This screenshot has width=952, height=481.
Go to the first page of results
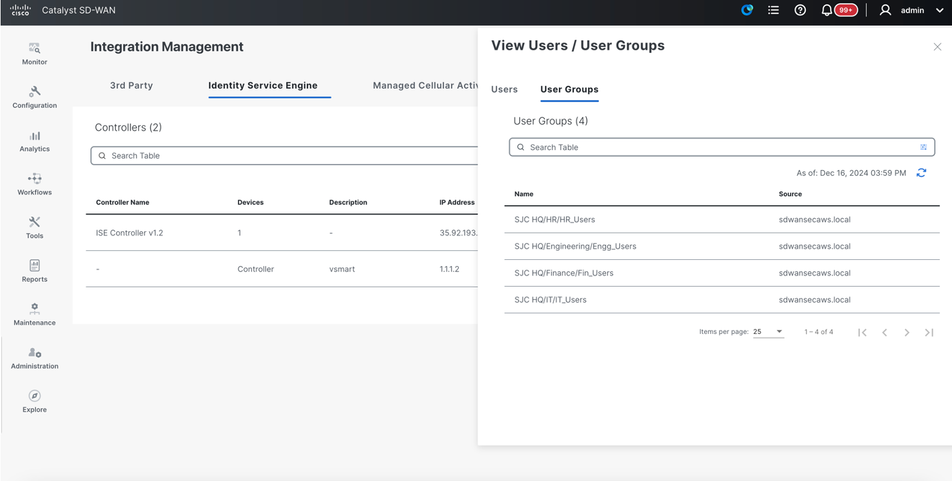[x=862, y=332]
